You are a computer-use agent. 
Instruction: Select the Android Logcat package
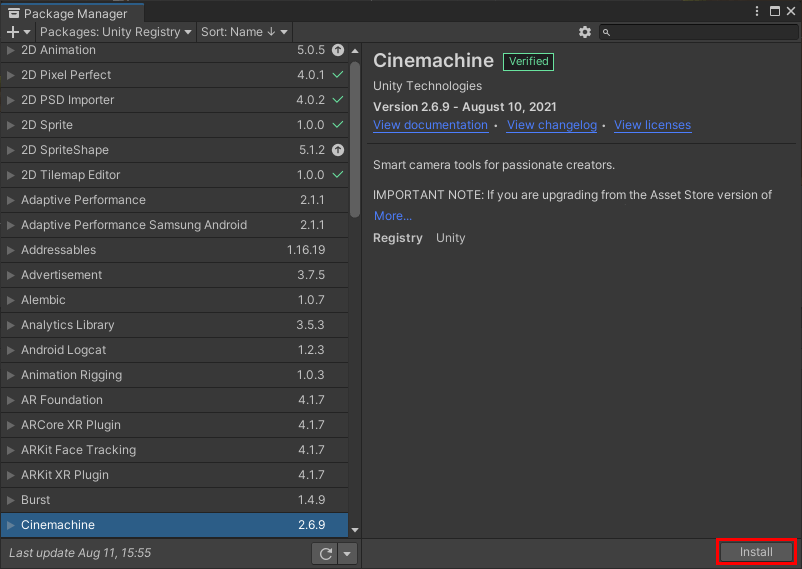tap(174, 350)
